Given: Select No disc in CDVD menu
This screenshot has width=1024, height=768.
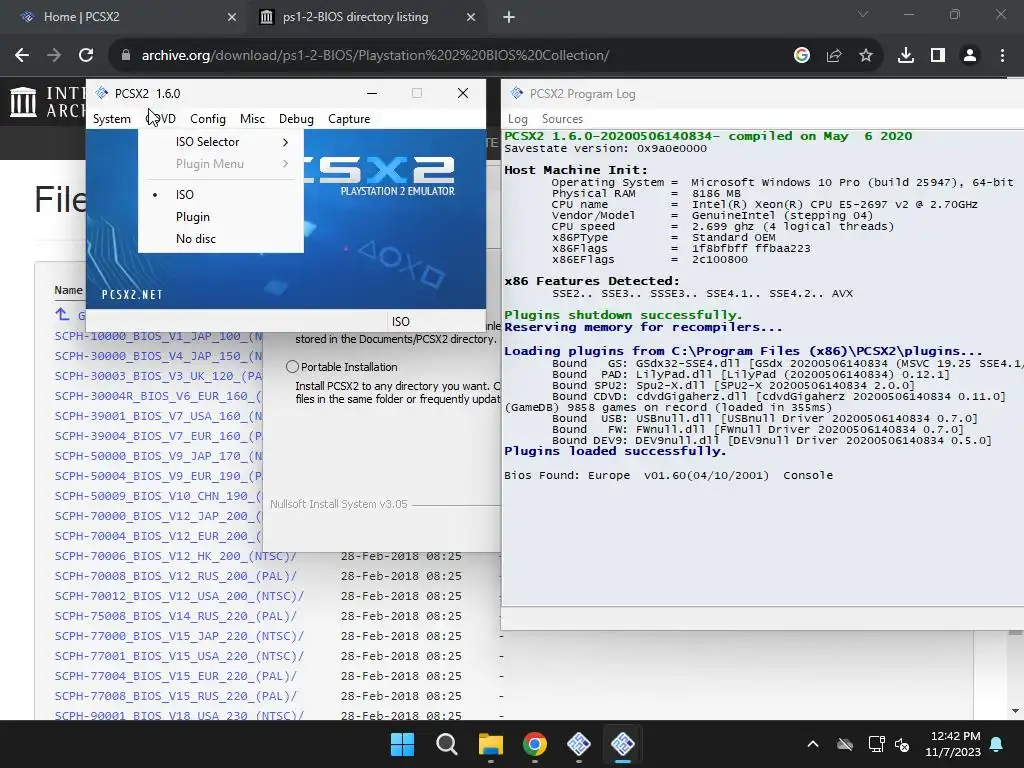Looking at the screenshot, I should [x=196, y=239].
